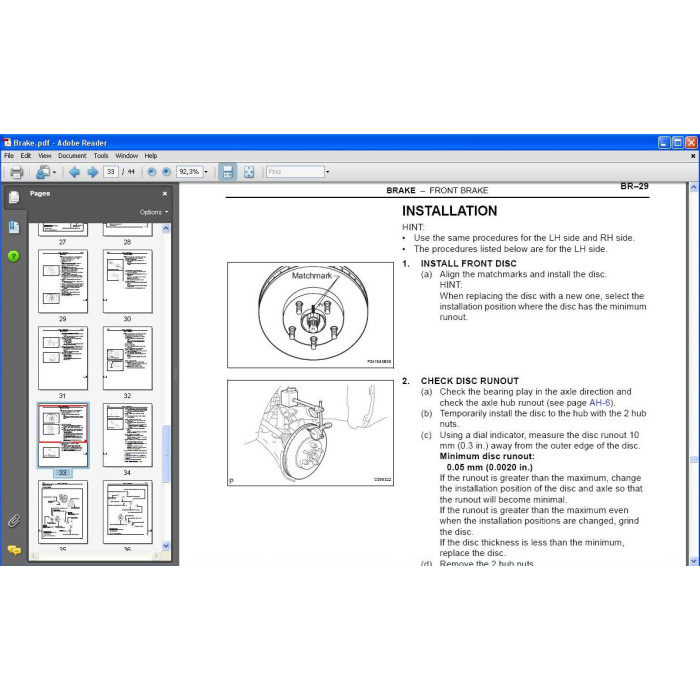
Task: Open the File menu
Action: pyautogui.click(x=9, y=156)
